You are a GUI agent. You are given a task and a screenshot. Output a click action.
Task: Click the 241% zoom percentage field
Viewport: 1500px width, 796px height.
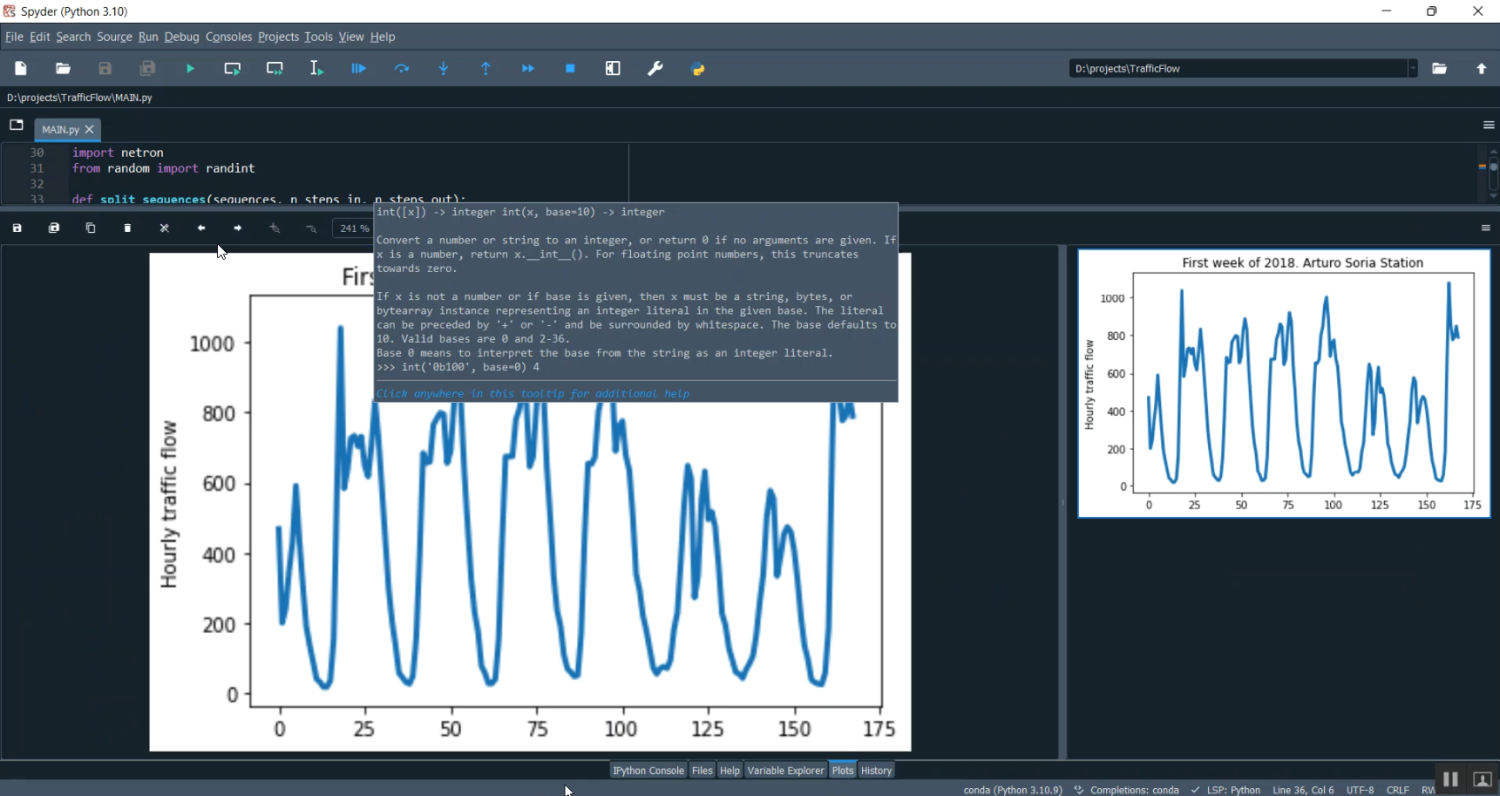click(x=353, y=228)
